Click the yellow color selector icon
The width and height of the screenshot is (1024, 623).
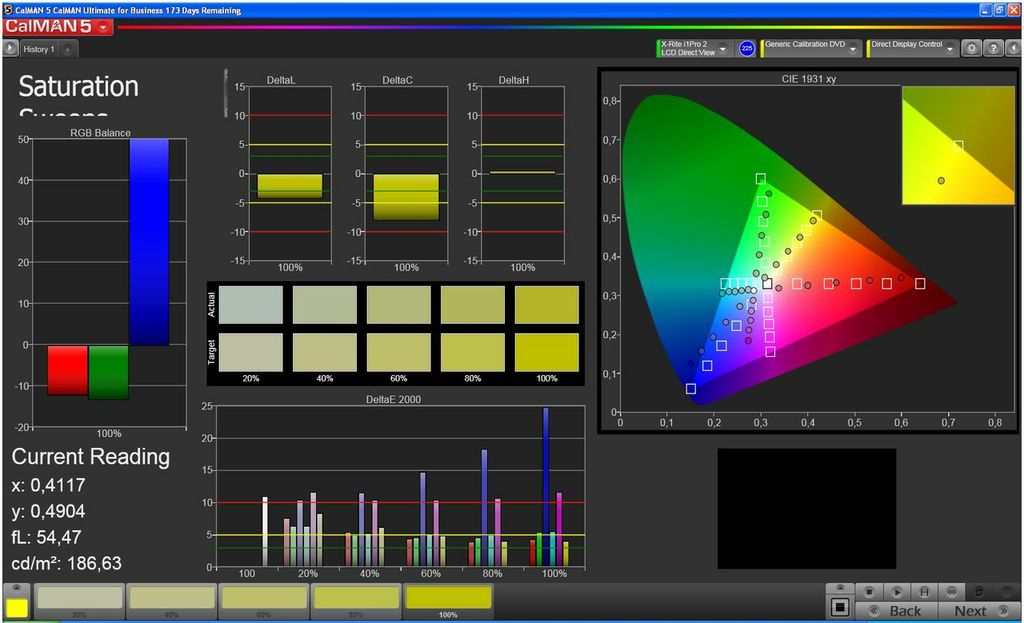click(x=17, y=607)
